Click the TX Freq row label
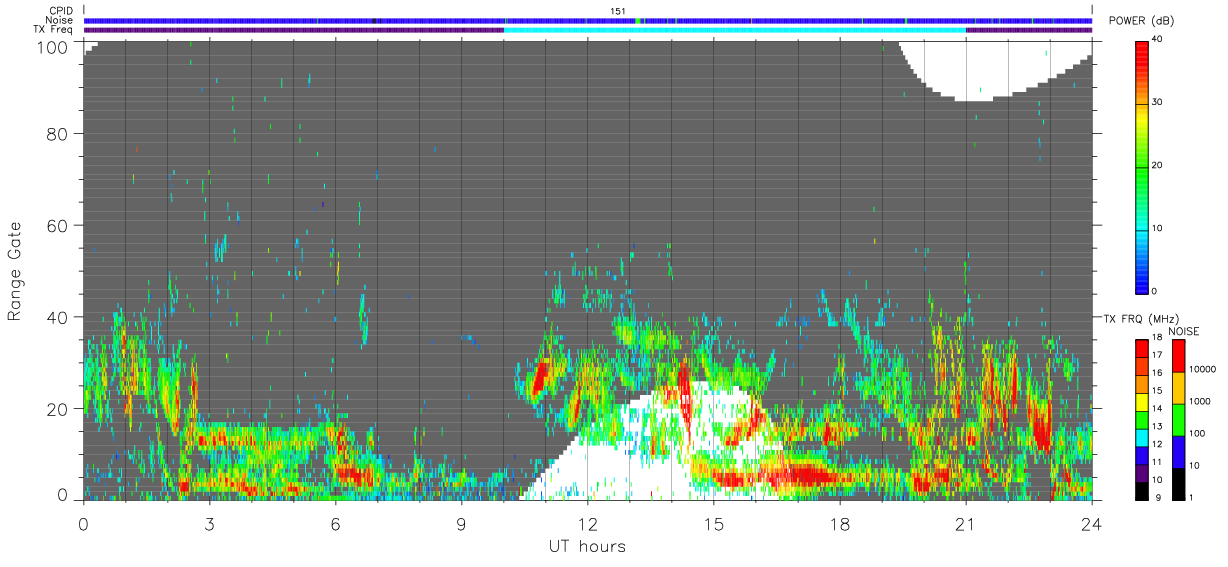 click(55, 29)
